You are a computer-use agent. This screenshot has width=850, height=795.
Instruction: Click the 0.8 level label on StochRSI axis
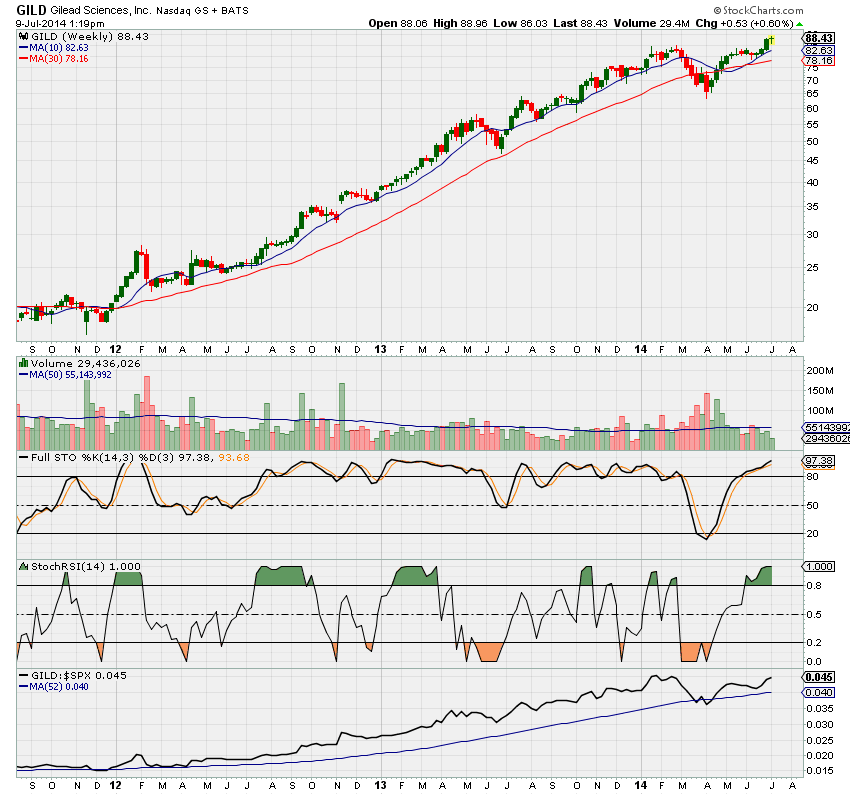coord(814,586)
